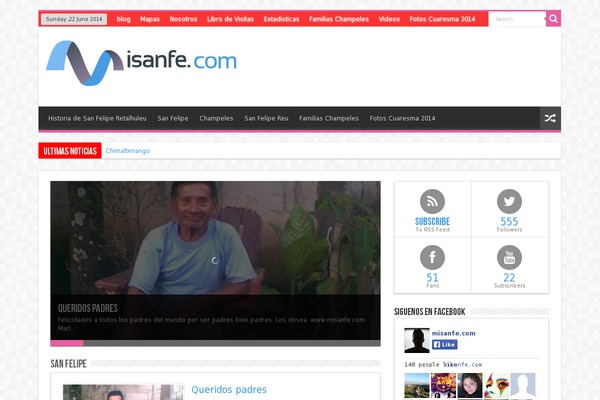Click the Queridos Padres slider caption title
The width and height of the screenshot is (600, 400).
(x=88, y=308)
